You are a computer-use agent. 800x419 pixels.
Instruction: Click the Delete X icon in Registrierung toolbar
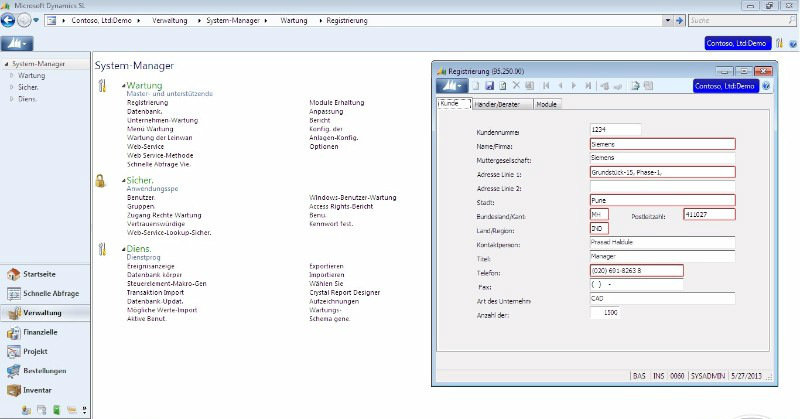point(516,86)
